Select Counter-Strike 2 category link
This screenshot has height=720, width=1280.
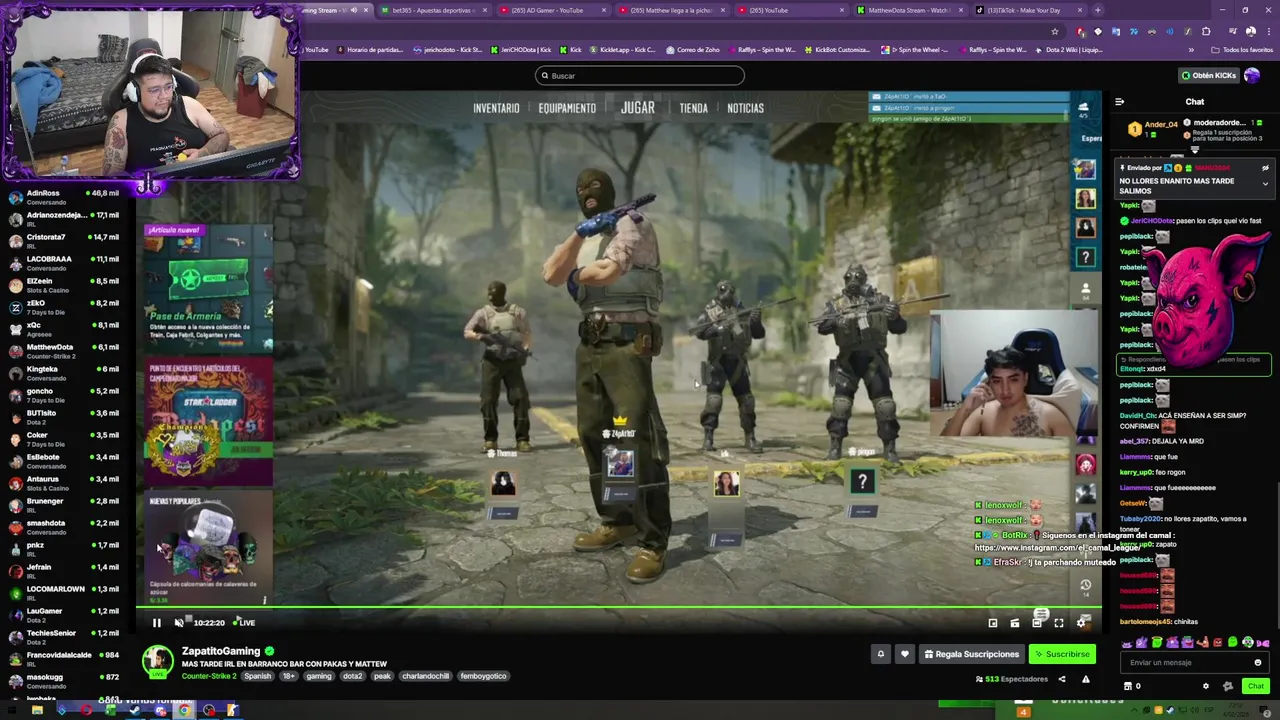209,676
